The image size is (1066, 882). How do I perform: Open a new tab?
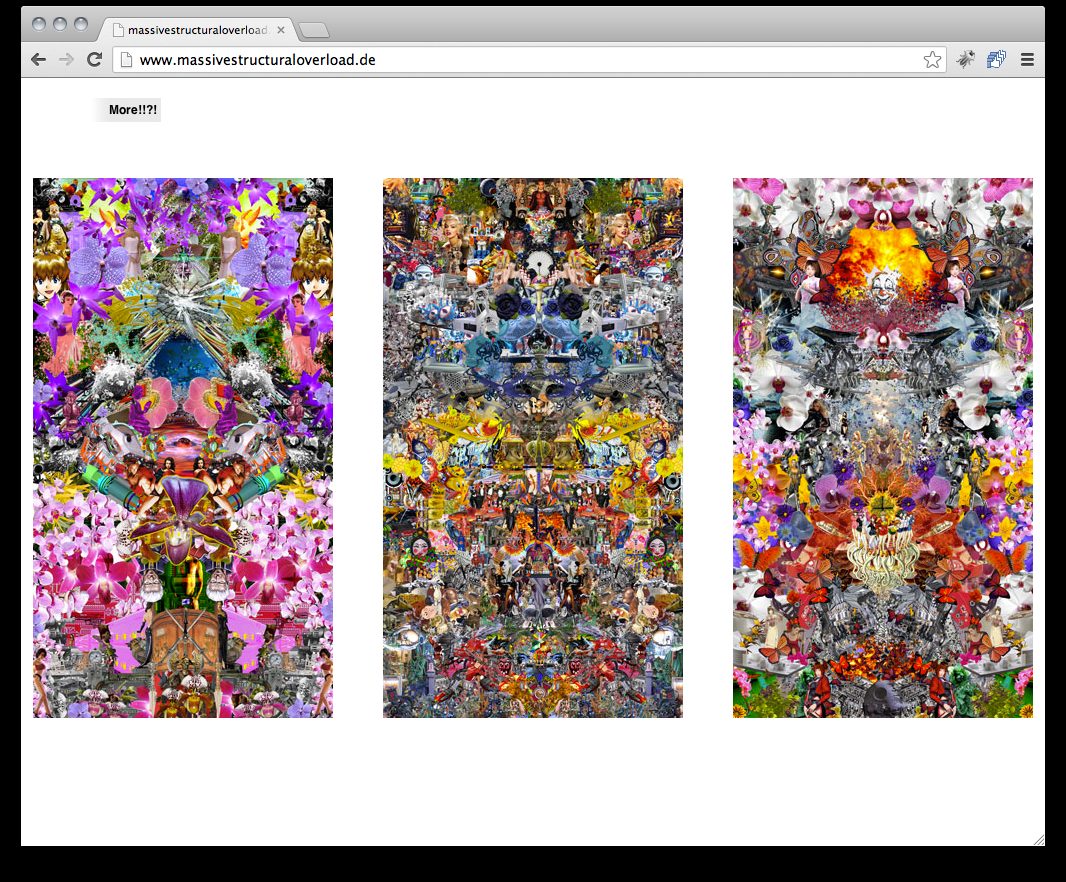[314, 31]
